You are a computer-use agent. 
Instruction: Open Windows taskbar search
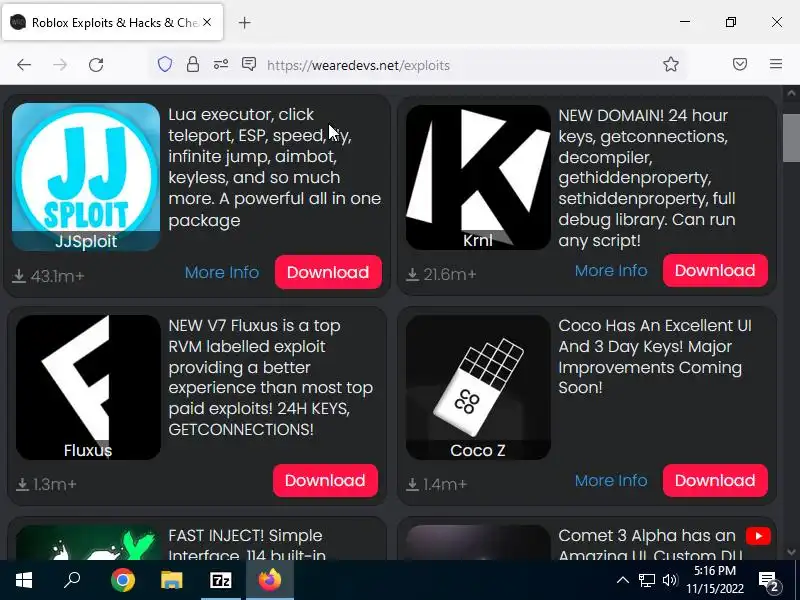pyautogui.click(x=72, y=580)
